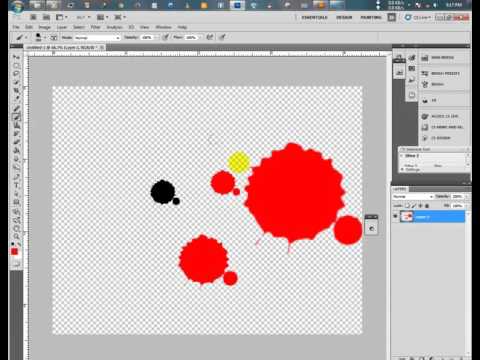Select the Shape tool

point(16,202)
